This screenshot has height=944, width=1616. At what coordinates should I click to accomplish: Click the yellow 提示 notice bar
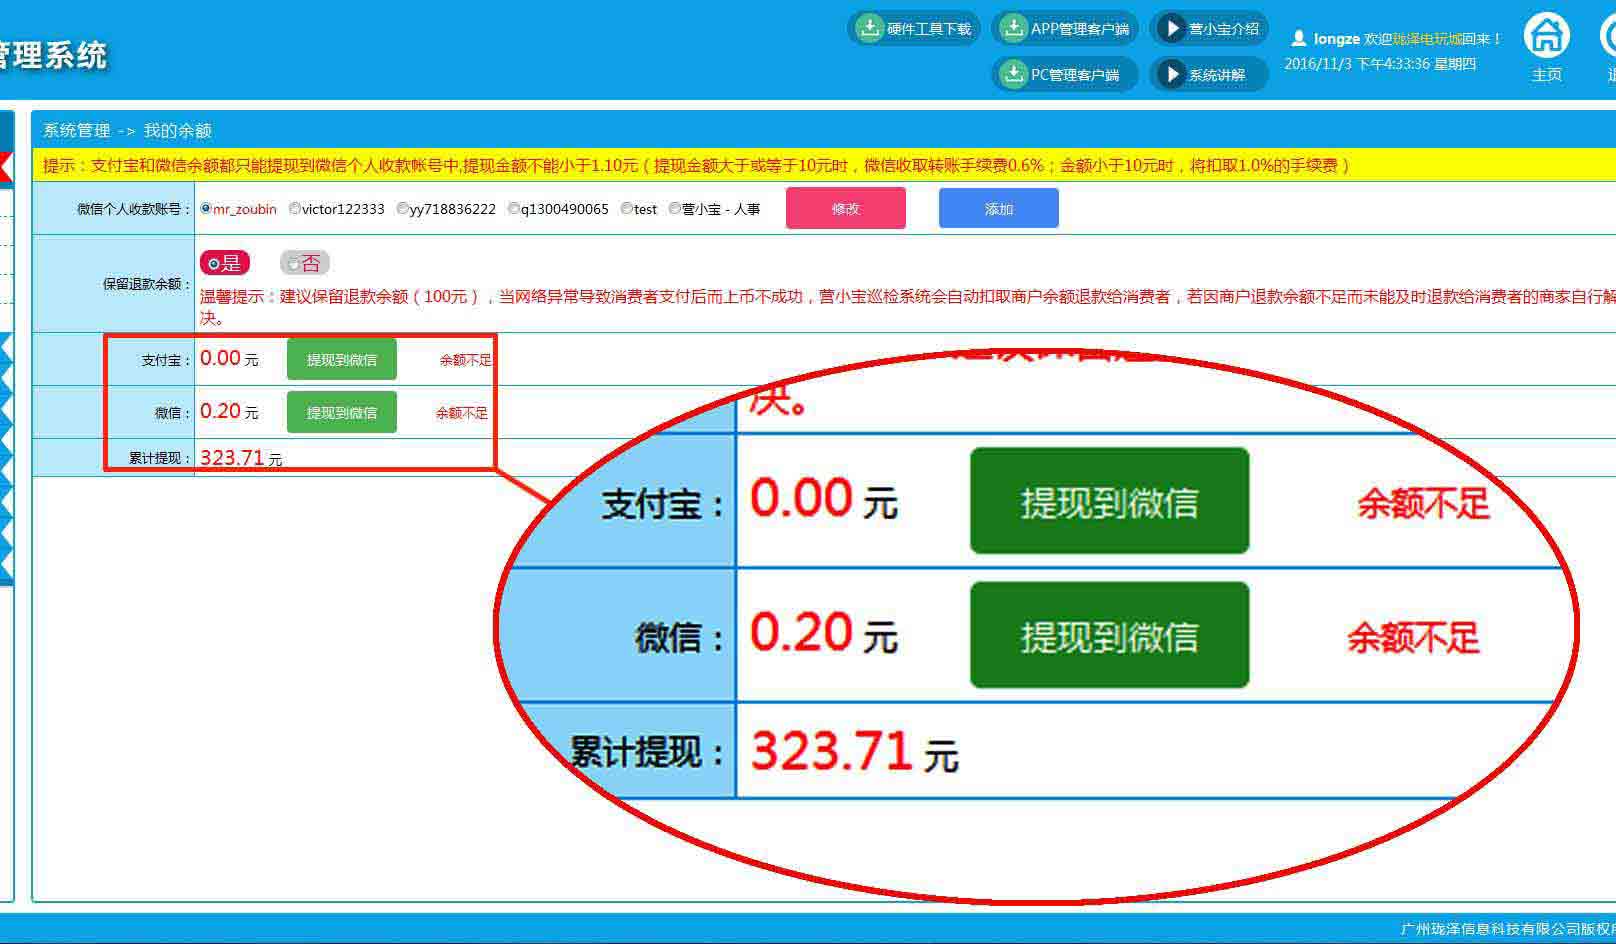[x=825, y=165]
